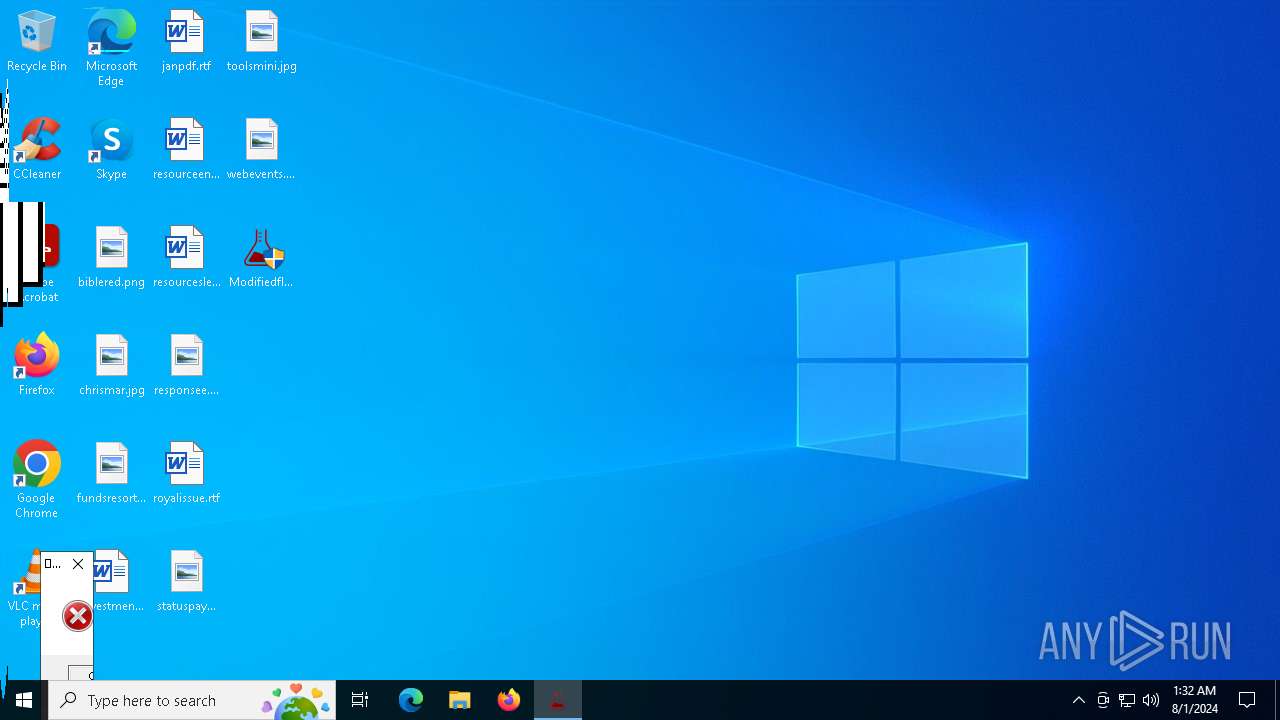Click the Meet Now tray icon
Screen dimensions: 1280x720
(x=1103, y=700)
